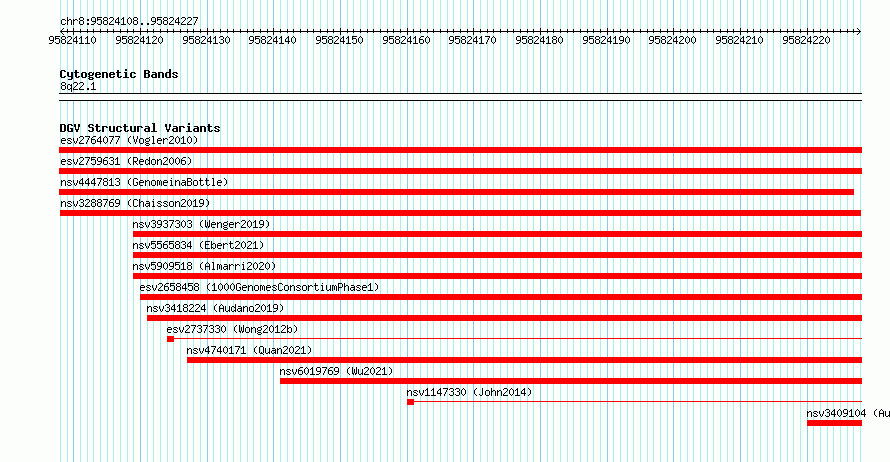Image resolution: width=890 pixels, height=462 pixels.
Task: Click the short red bar under nsv3409104
Action: click(834, 423)
